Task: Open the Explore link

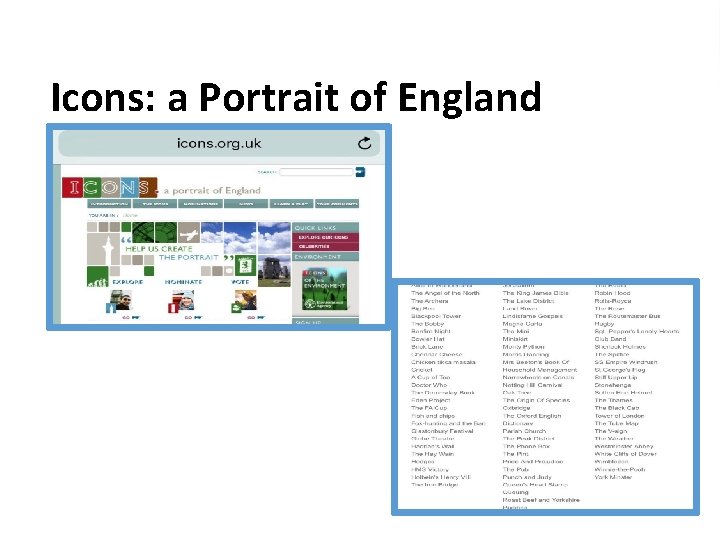Action: coord(128,282)
